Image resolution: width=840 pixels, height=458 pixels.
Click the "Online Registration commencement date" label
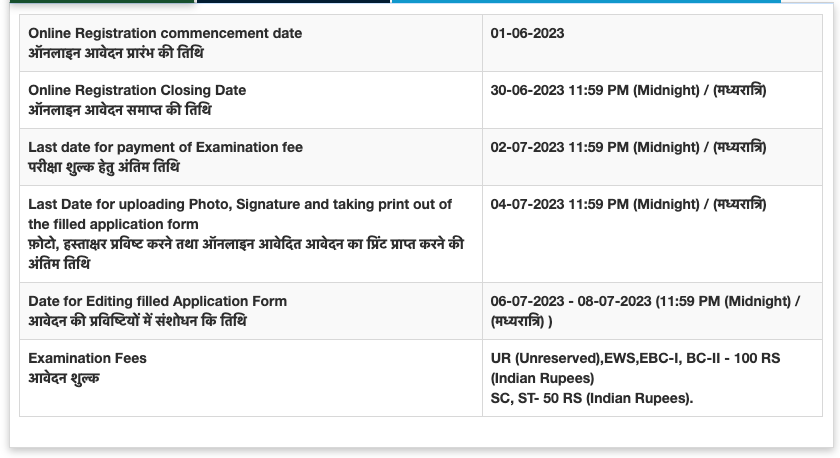pyautogui.click(x=165, y=33)
